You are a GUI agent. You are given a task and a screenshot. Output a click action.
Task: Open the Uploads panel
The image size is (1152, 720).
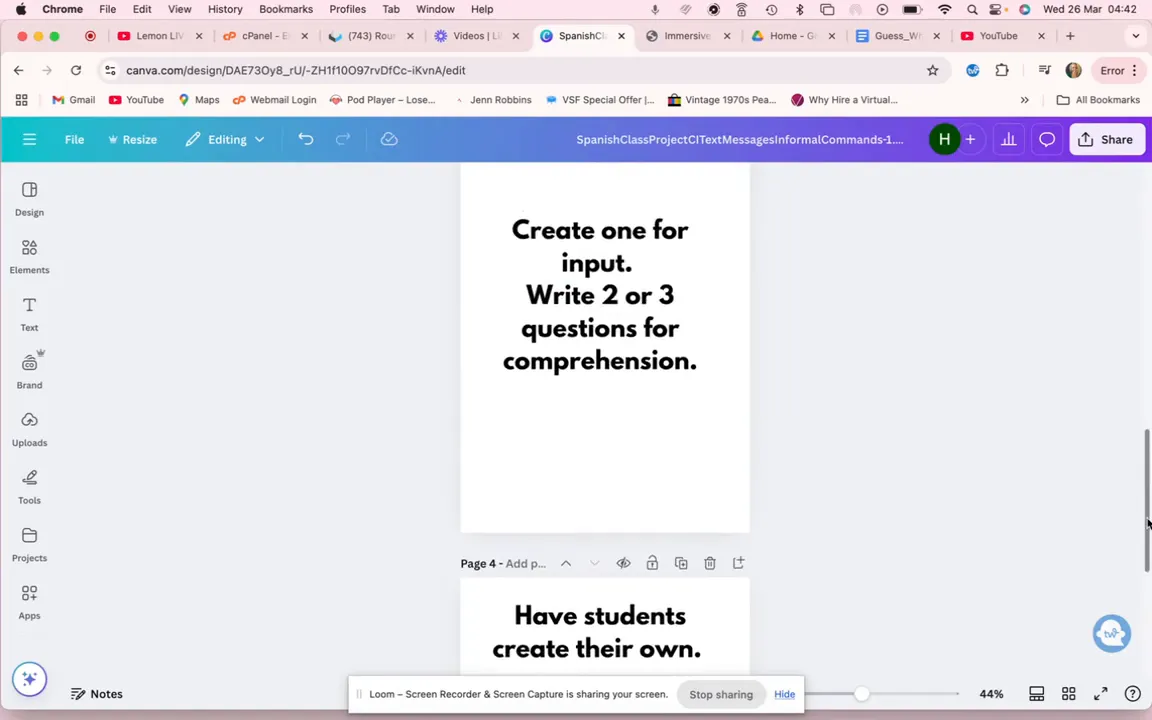29,428
